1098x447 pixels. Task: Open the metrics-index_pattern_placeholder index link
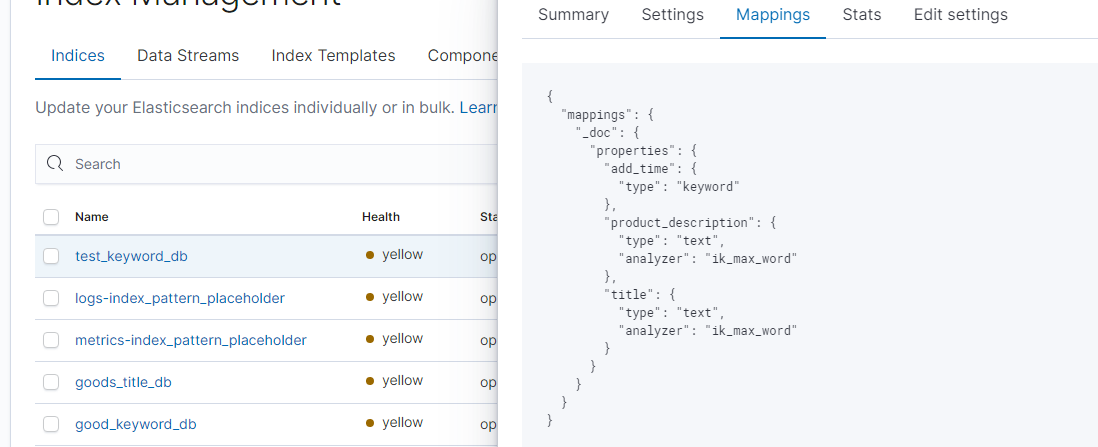190,341
